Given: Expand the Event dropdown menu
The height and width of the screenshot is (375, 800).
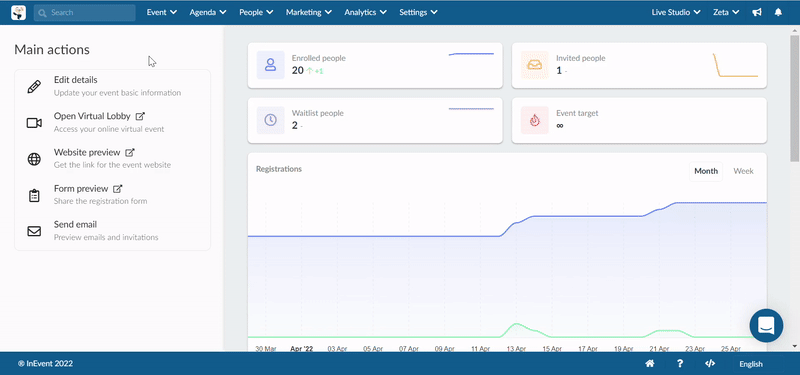Looking at the screenshot, I should pyautogui.click(x=162, y=12).
